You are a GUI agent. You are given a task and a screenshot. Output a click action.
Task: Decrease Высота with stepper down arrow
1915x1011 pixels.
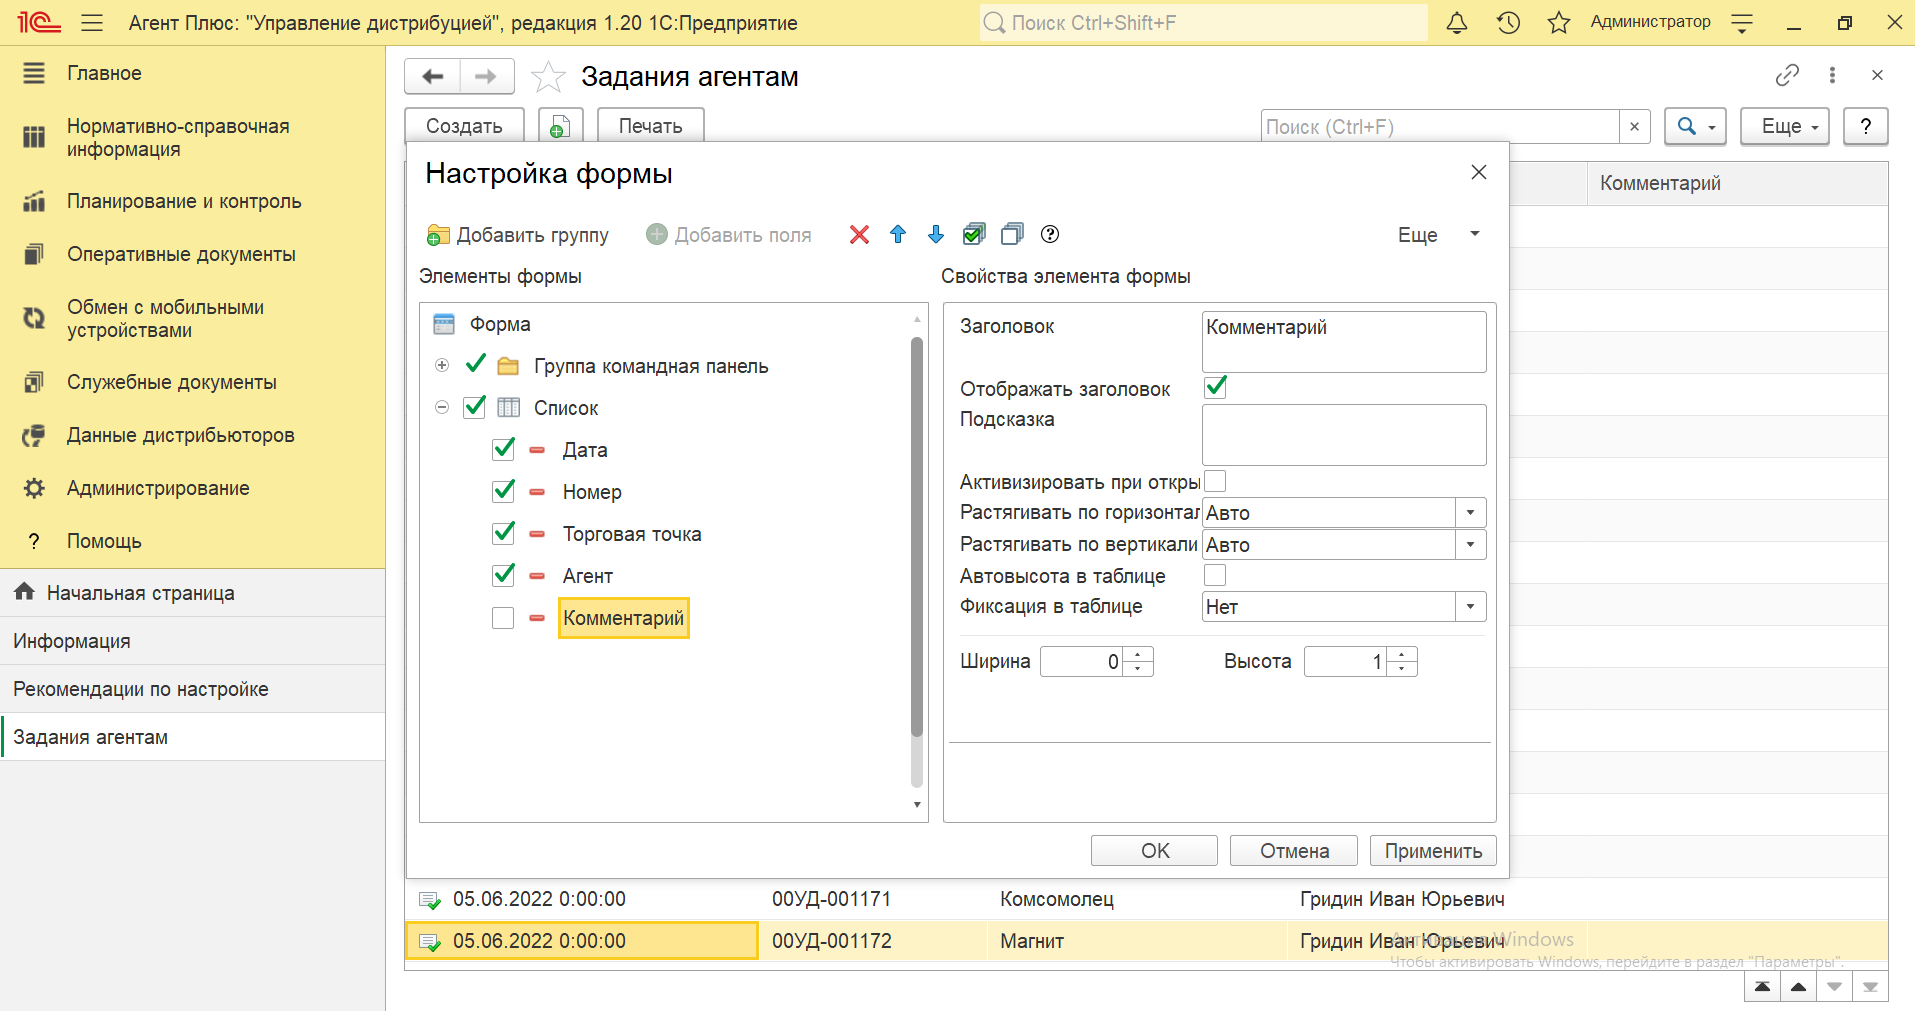click(1402, 668)
